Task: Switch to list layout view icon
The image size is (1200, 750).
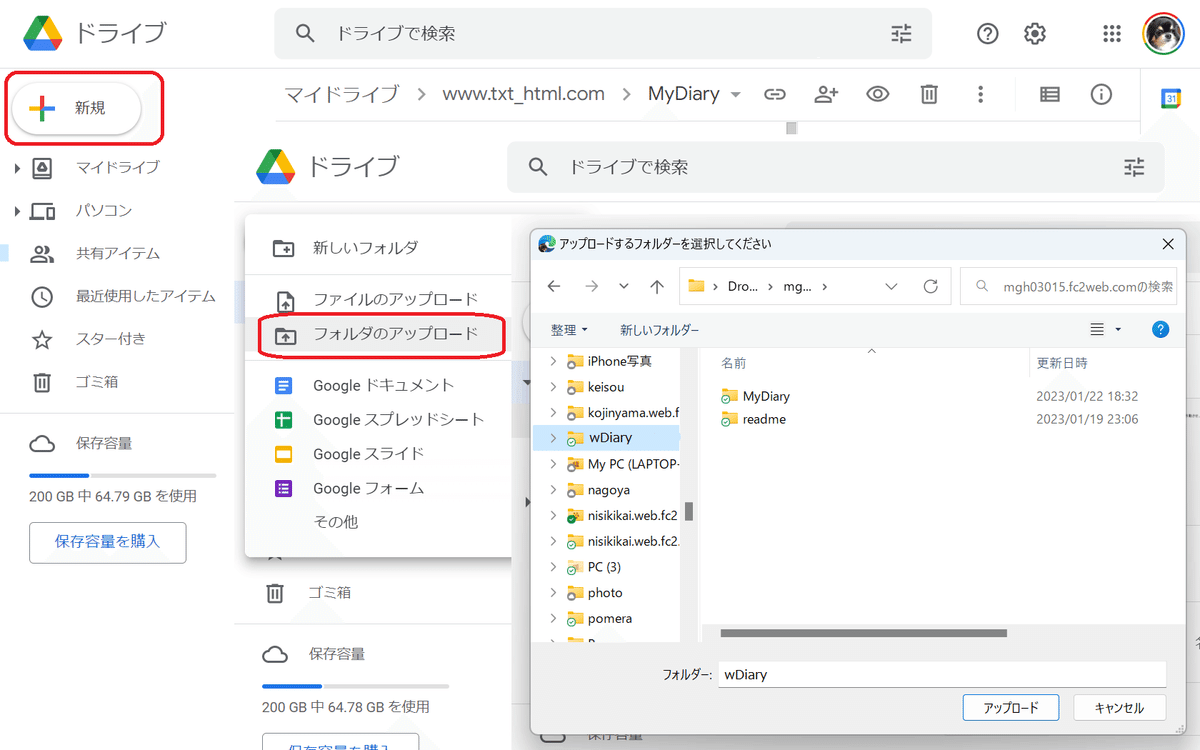Action: 1049,94
